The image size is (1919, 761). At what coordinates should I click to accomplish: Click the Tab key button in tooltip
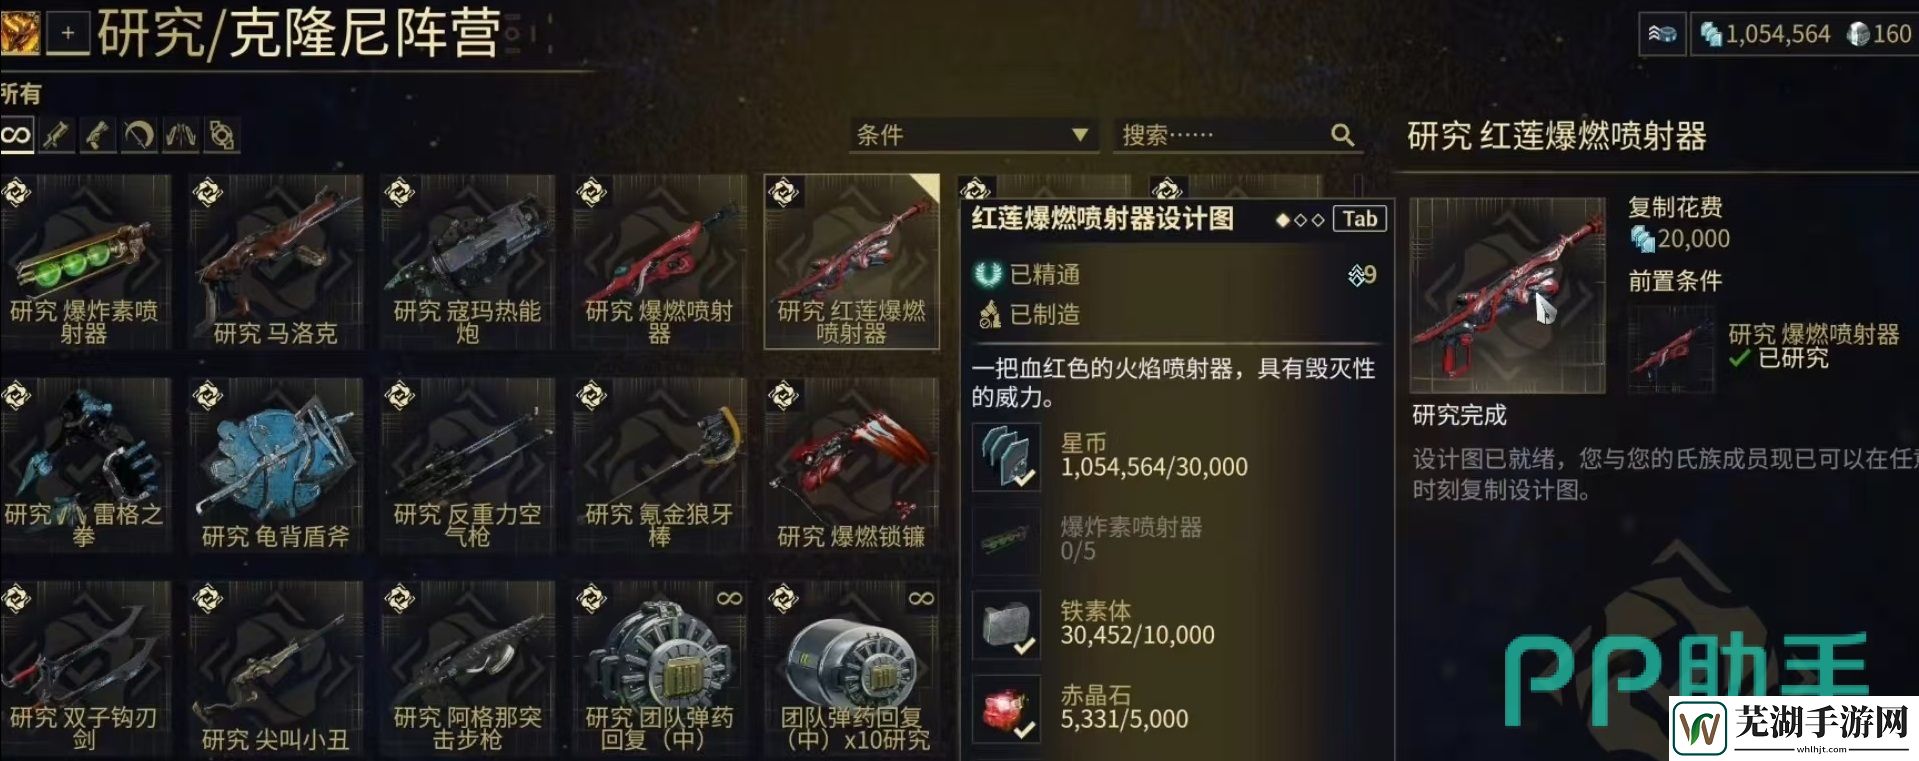click(1359, 219)
